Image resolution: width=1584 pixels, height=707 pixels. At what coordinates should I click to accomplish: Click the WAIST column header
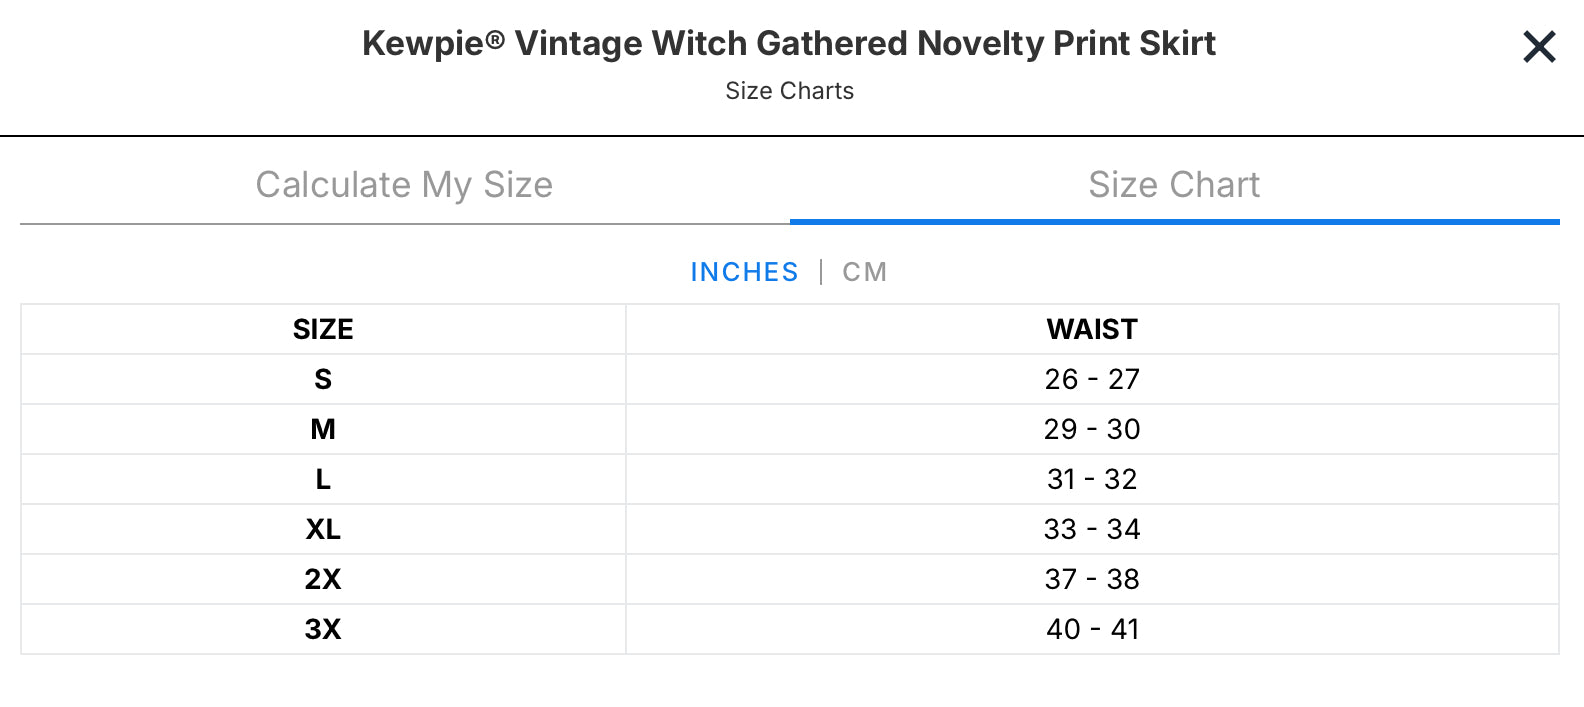click(1092, 329)
